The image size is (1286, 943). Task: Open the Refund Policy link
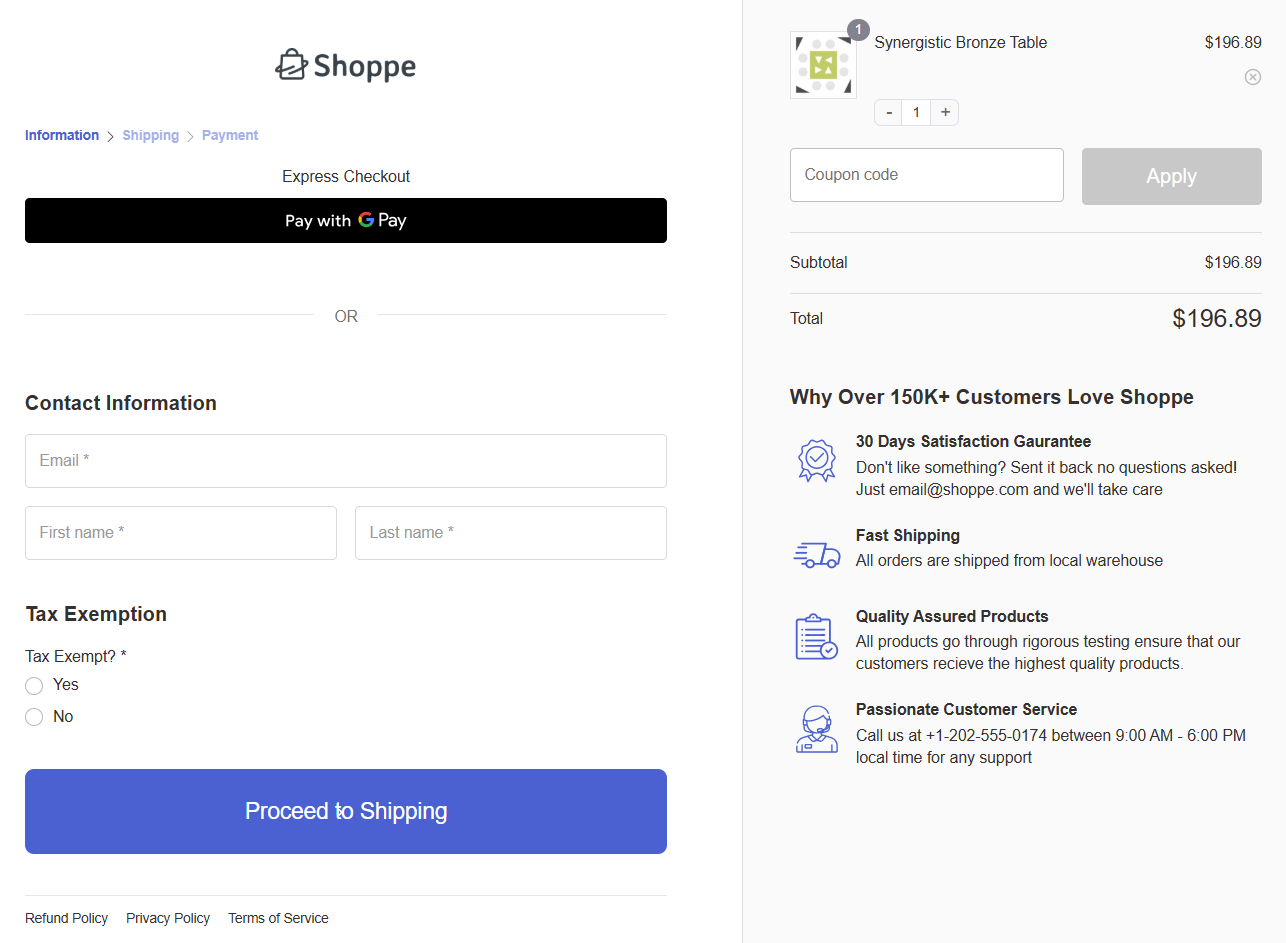coord(66,918)
